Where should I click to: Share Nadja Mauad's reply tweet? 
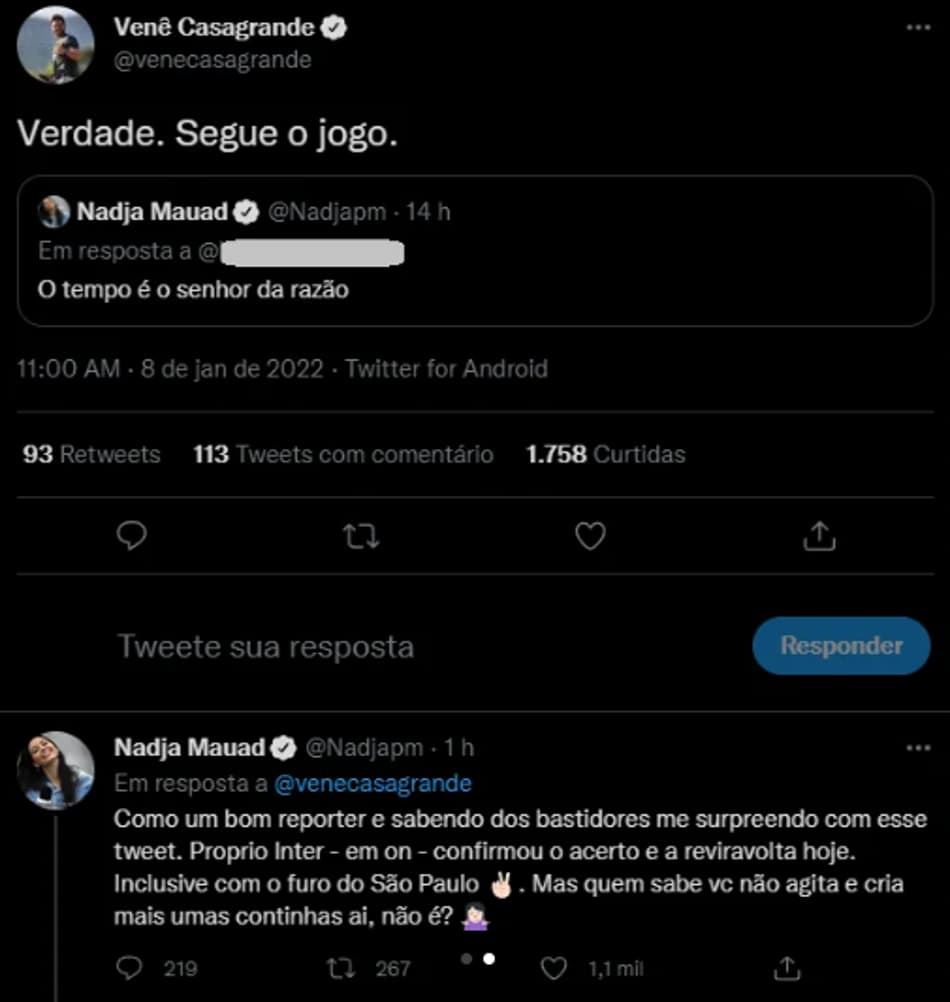pyautogui.click(x=787, y=967)
